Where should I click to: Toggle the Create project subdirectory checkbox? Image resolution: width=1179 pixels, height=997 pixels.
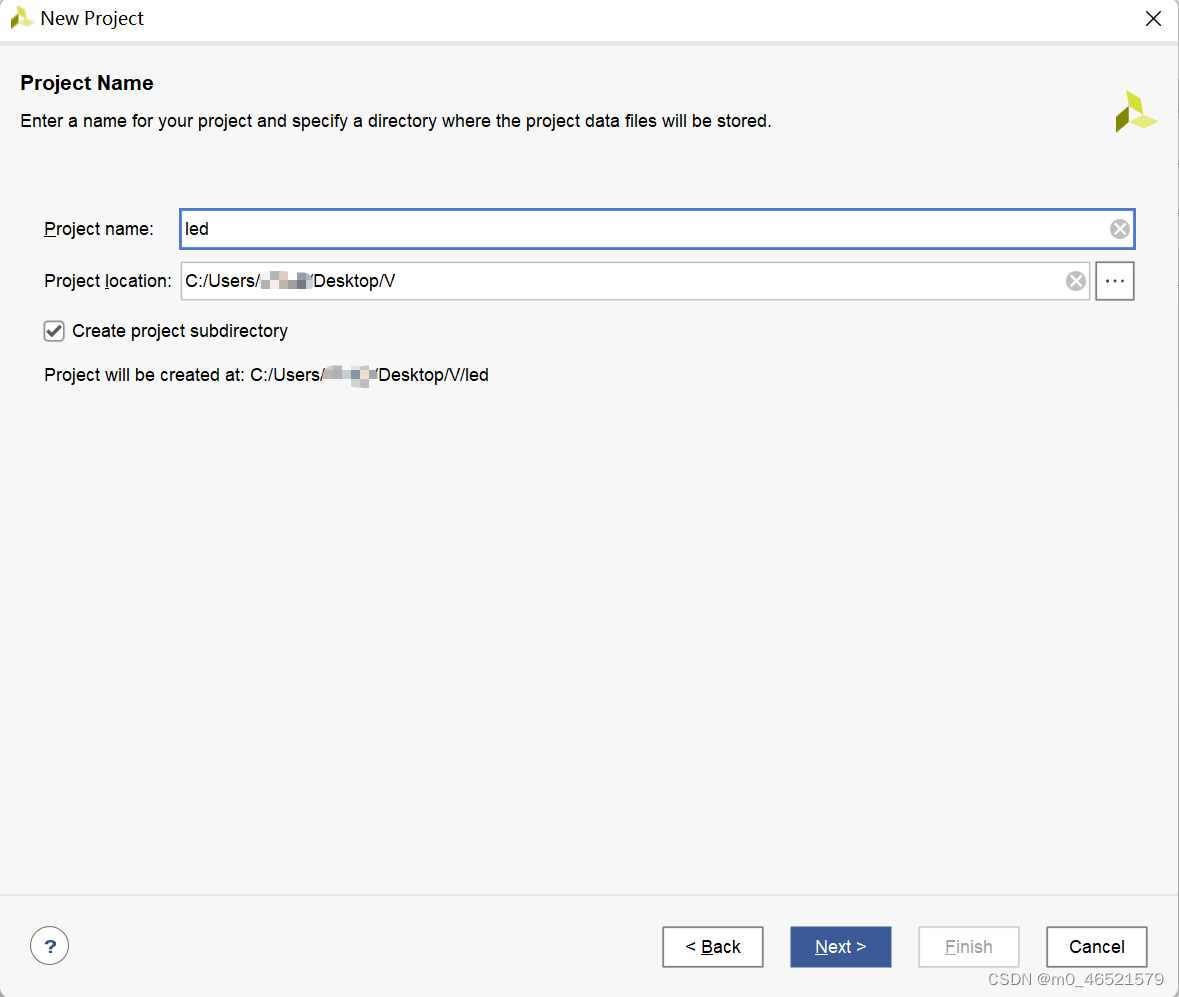[55, 331]
